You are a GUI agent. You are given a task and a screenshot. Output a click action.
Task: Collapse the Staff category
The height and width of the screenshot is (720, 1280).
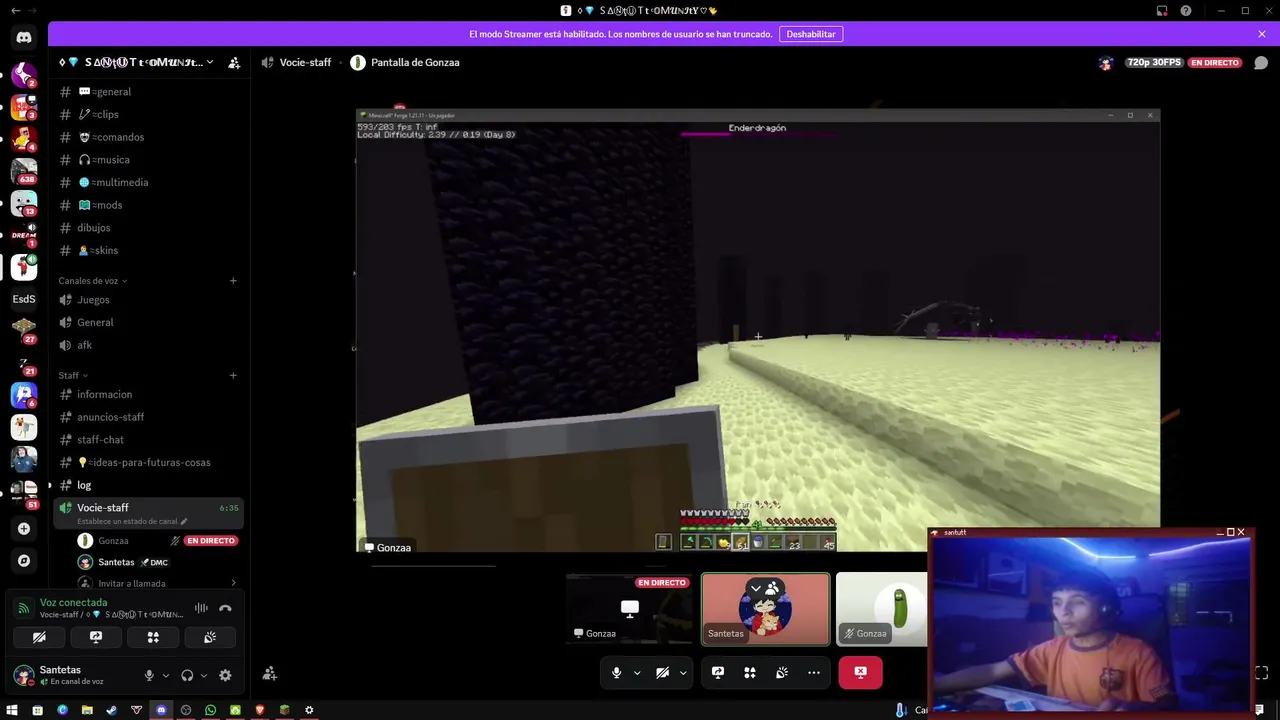(73, 376)
